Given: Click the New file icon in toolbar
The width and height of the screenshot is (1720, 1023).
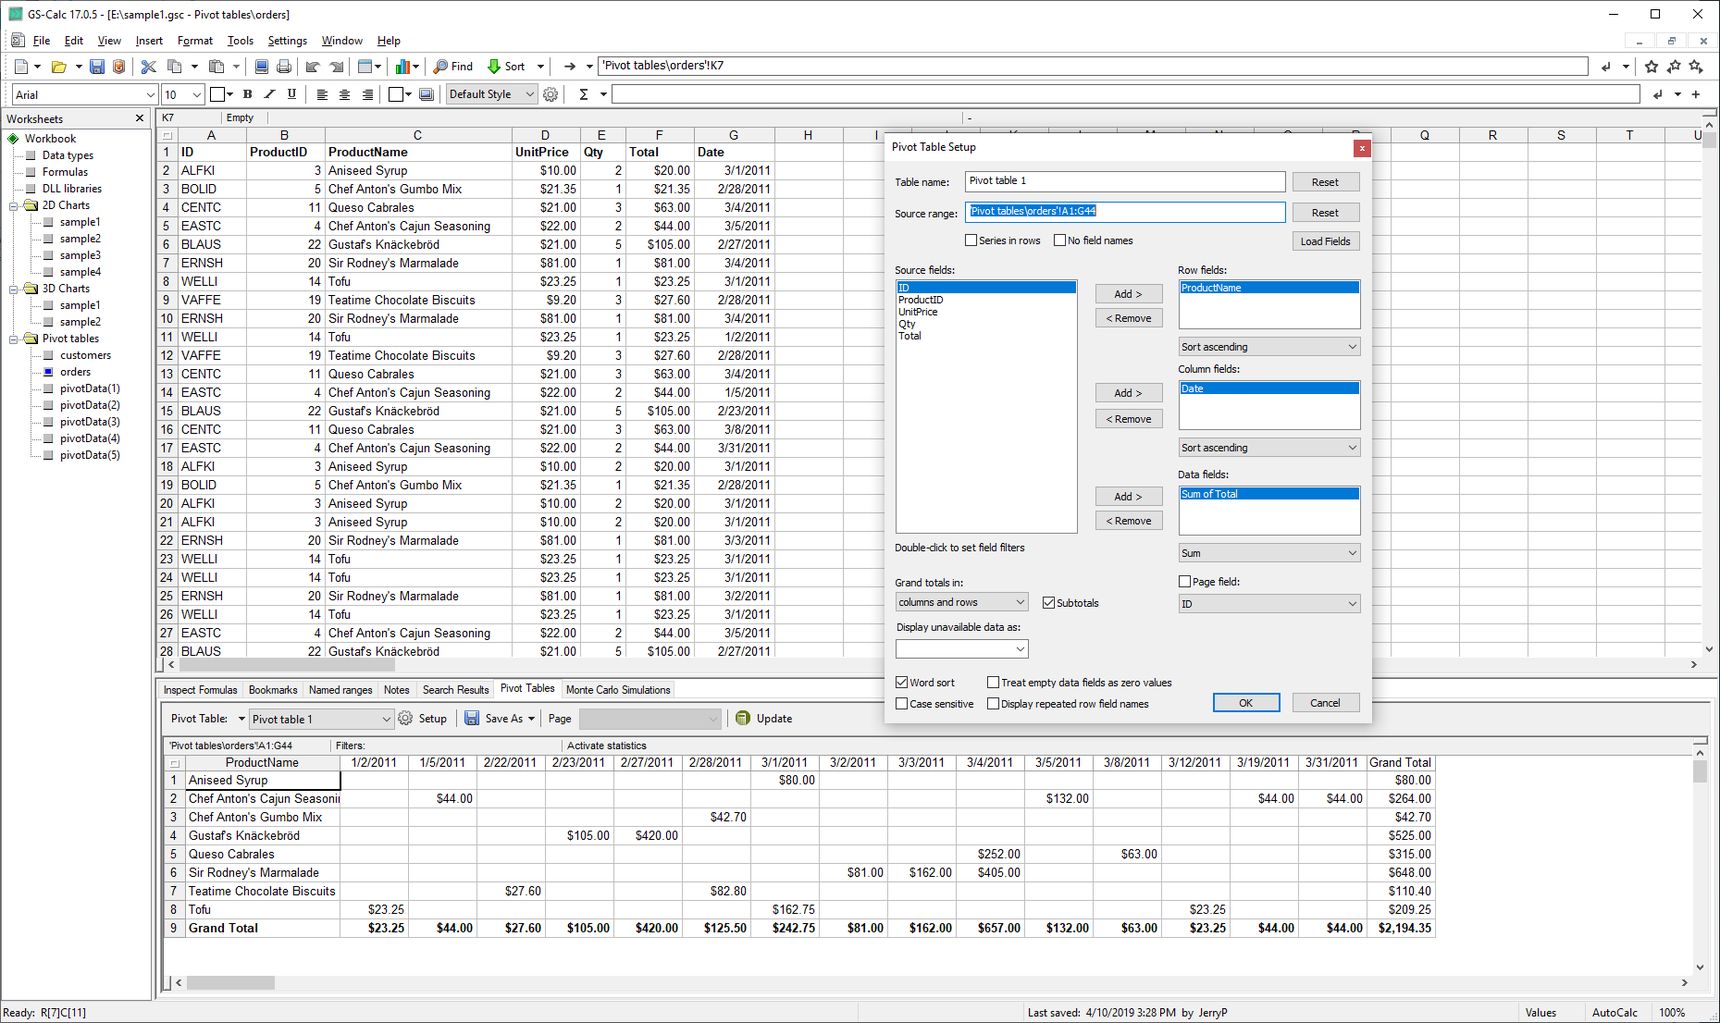Looking at the screenshot, I should click(x=21, y=66).
